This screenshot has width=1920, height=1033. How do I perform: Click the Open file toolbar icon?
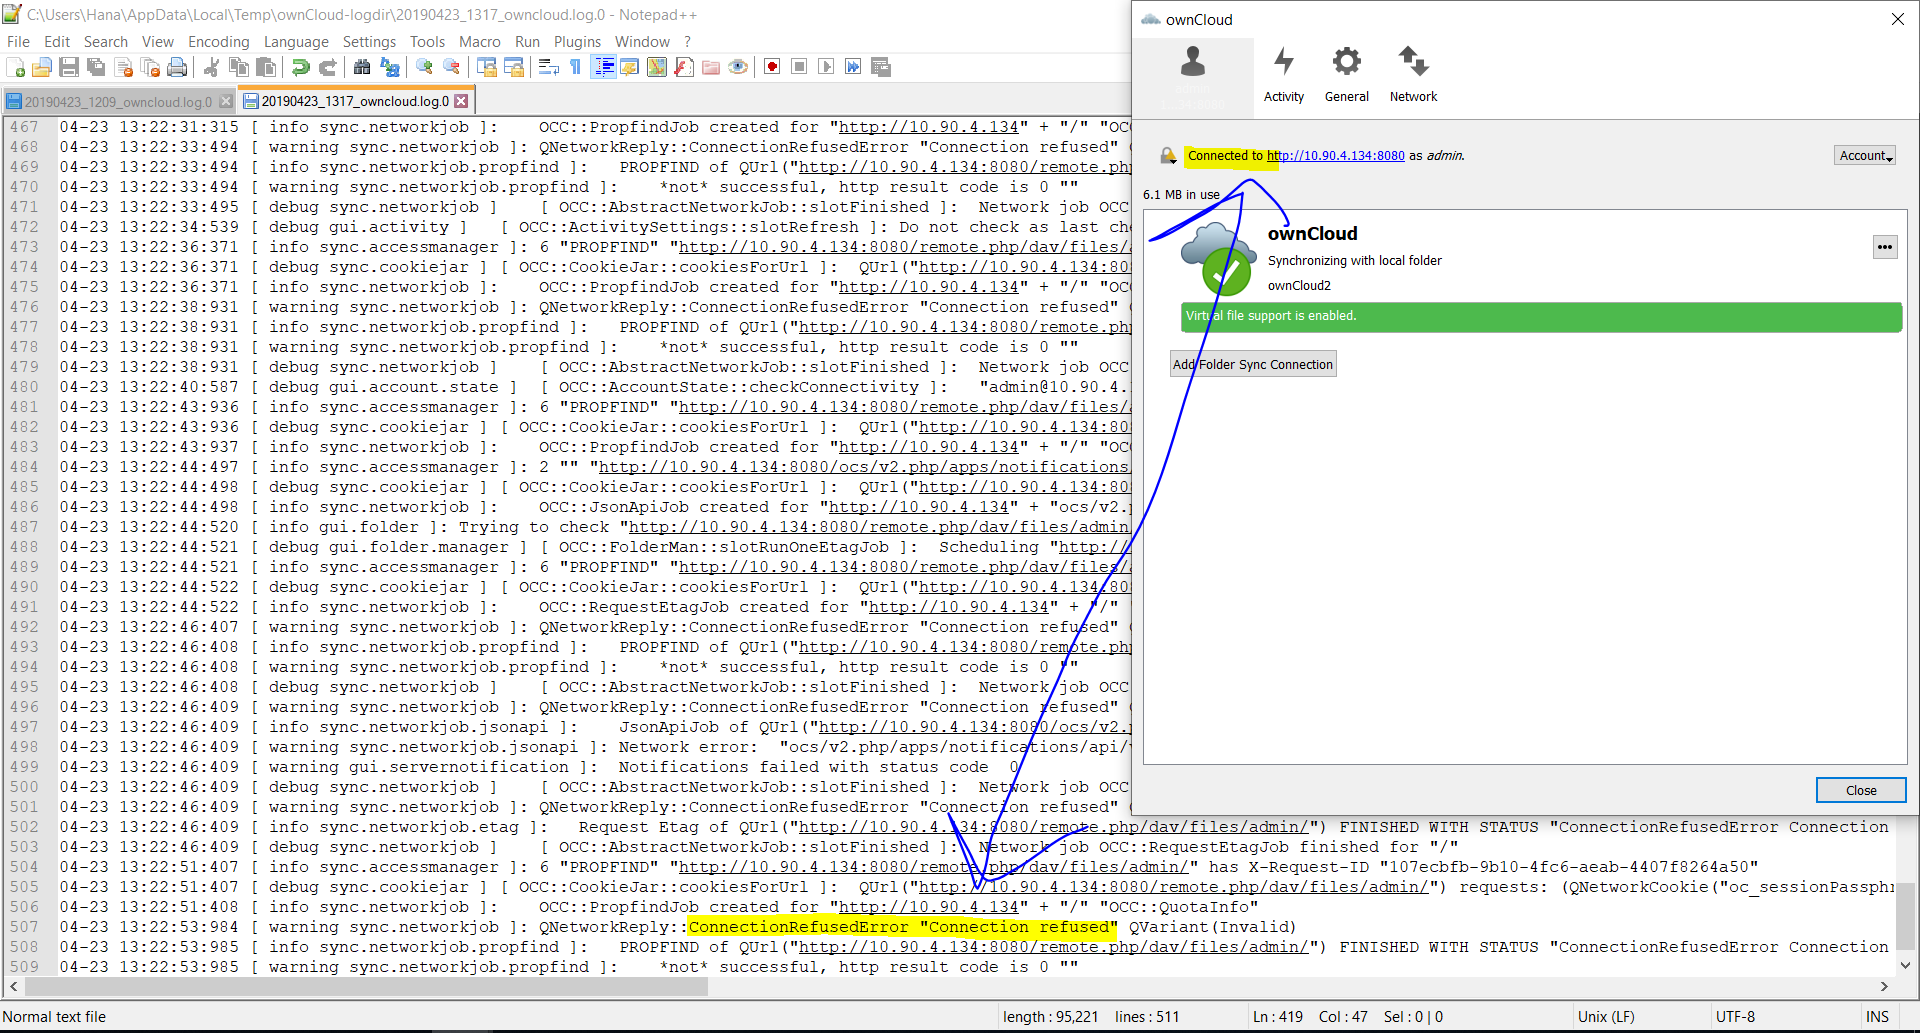click(x=42, y=67)
